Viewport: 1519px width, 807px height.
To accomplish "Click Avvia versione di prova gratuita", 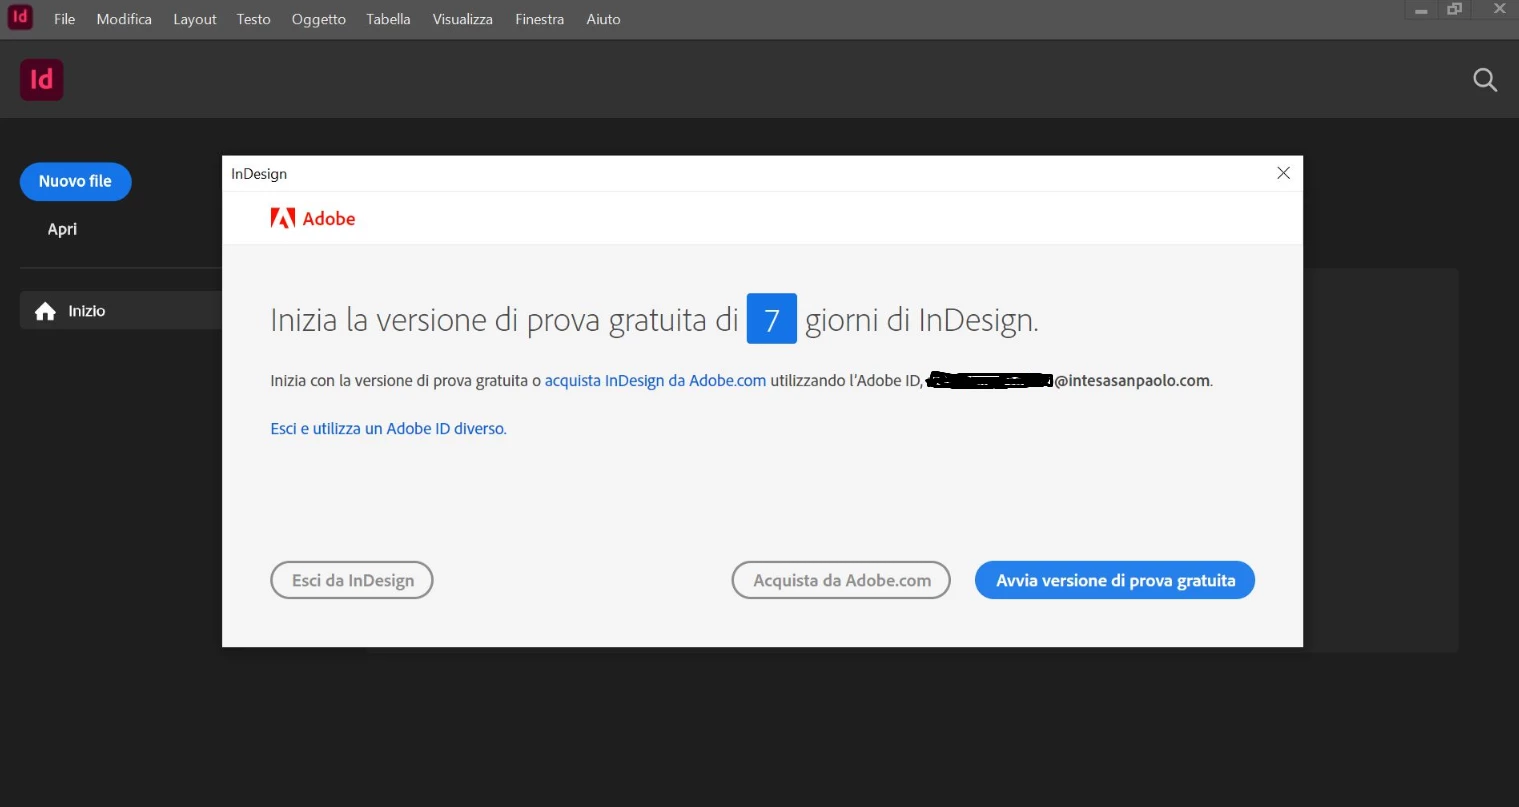I will (x=1115, y=580).
